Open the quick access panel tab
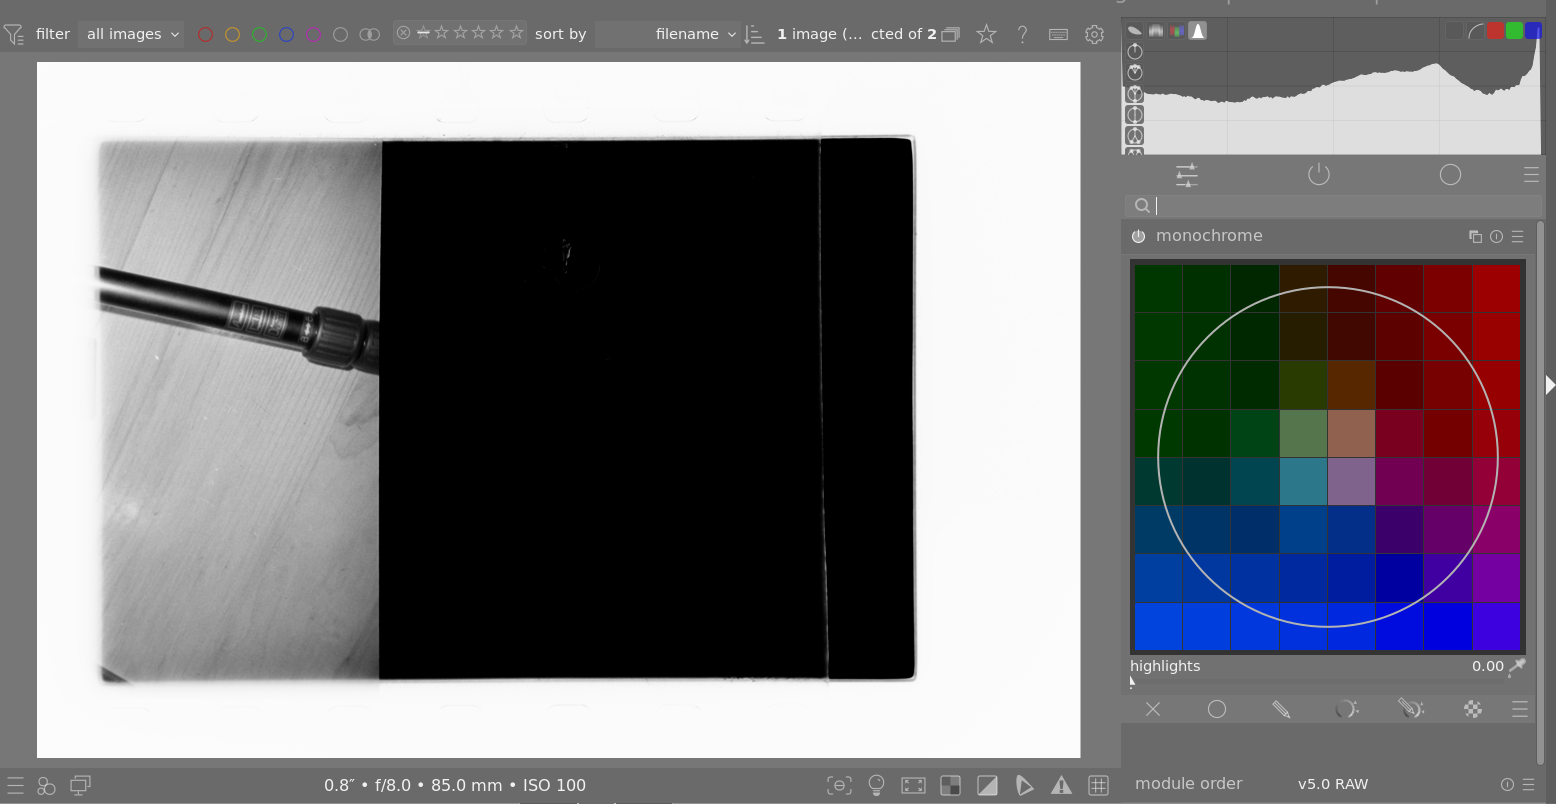This screenshot has width=1556, height=804. coord(1187,175)
